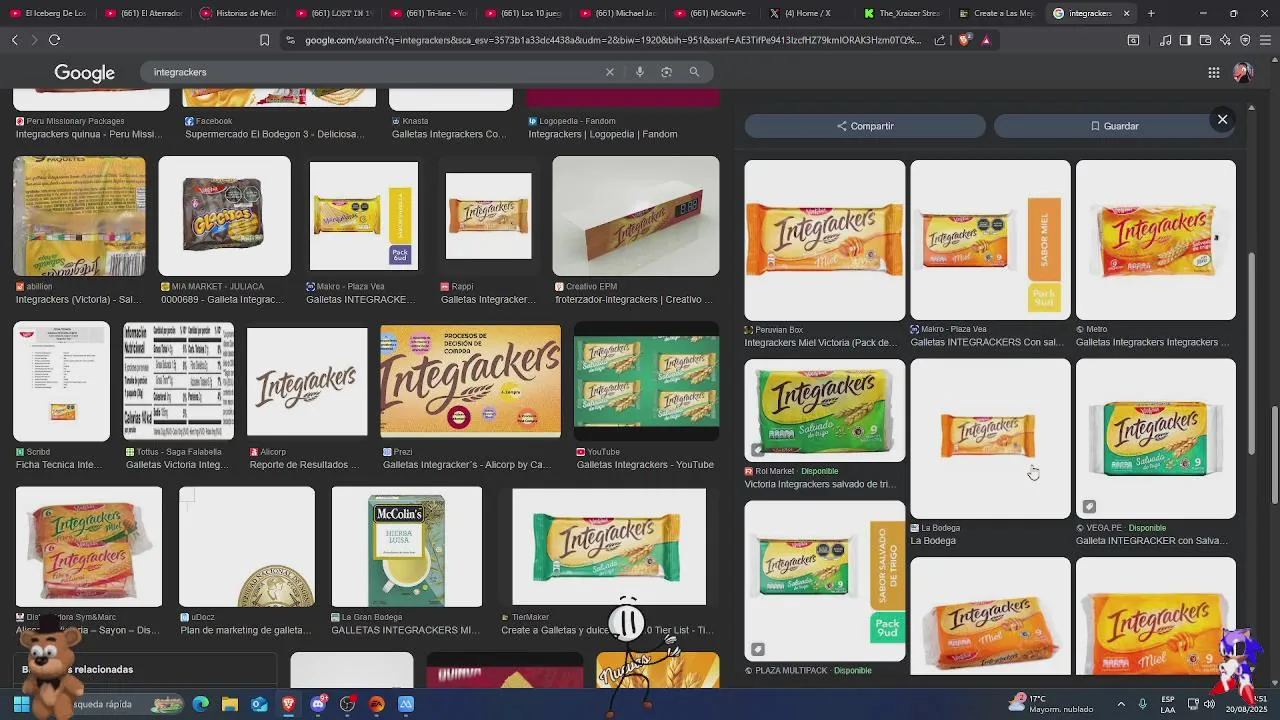Switch to the (4) Home / X tab

point(808,13)
